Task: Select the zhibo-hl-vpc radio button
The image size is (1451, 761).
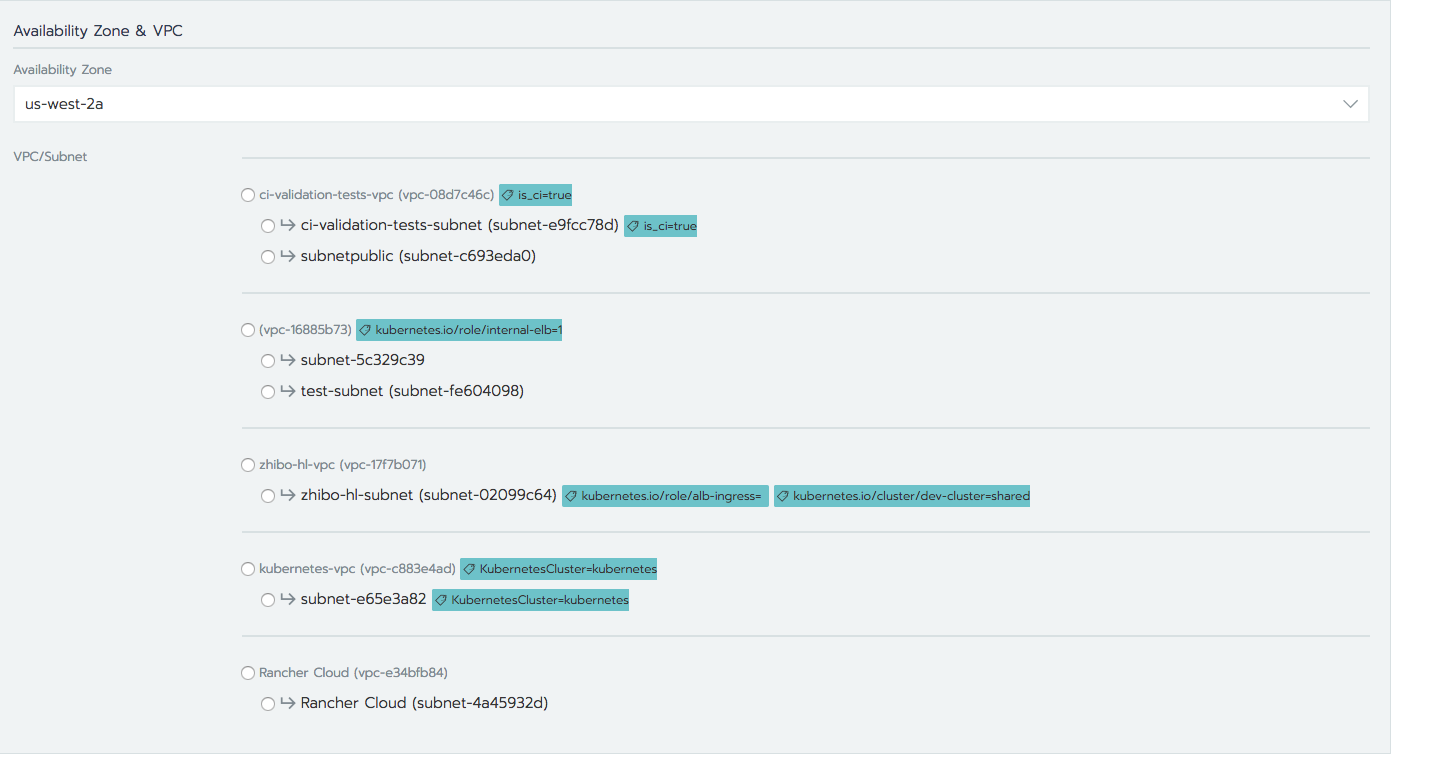Action: (x=248, y=465)
